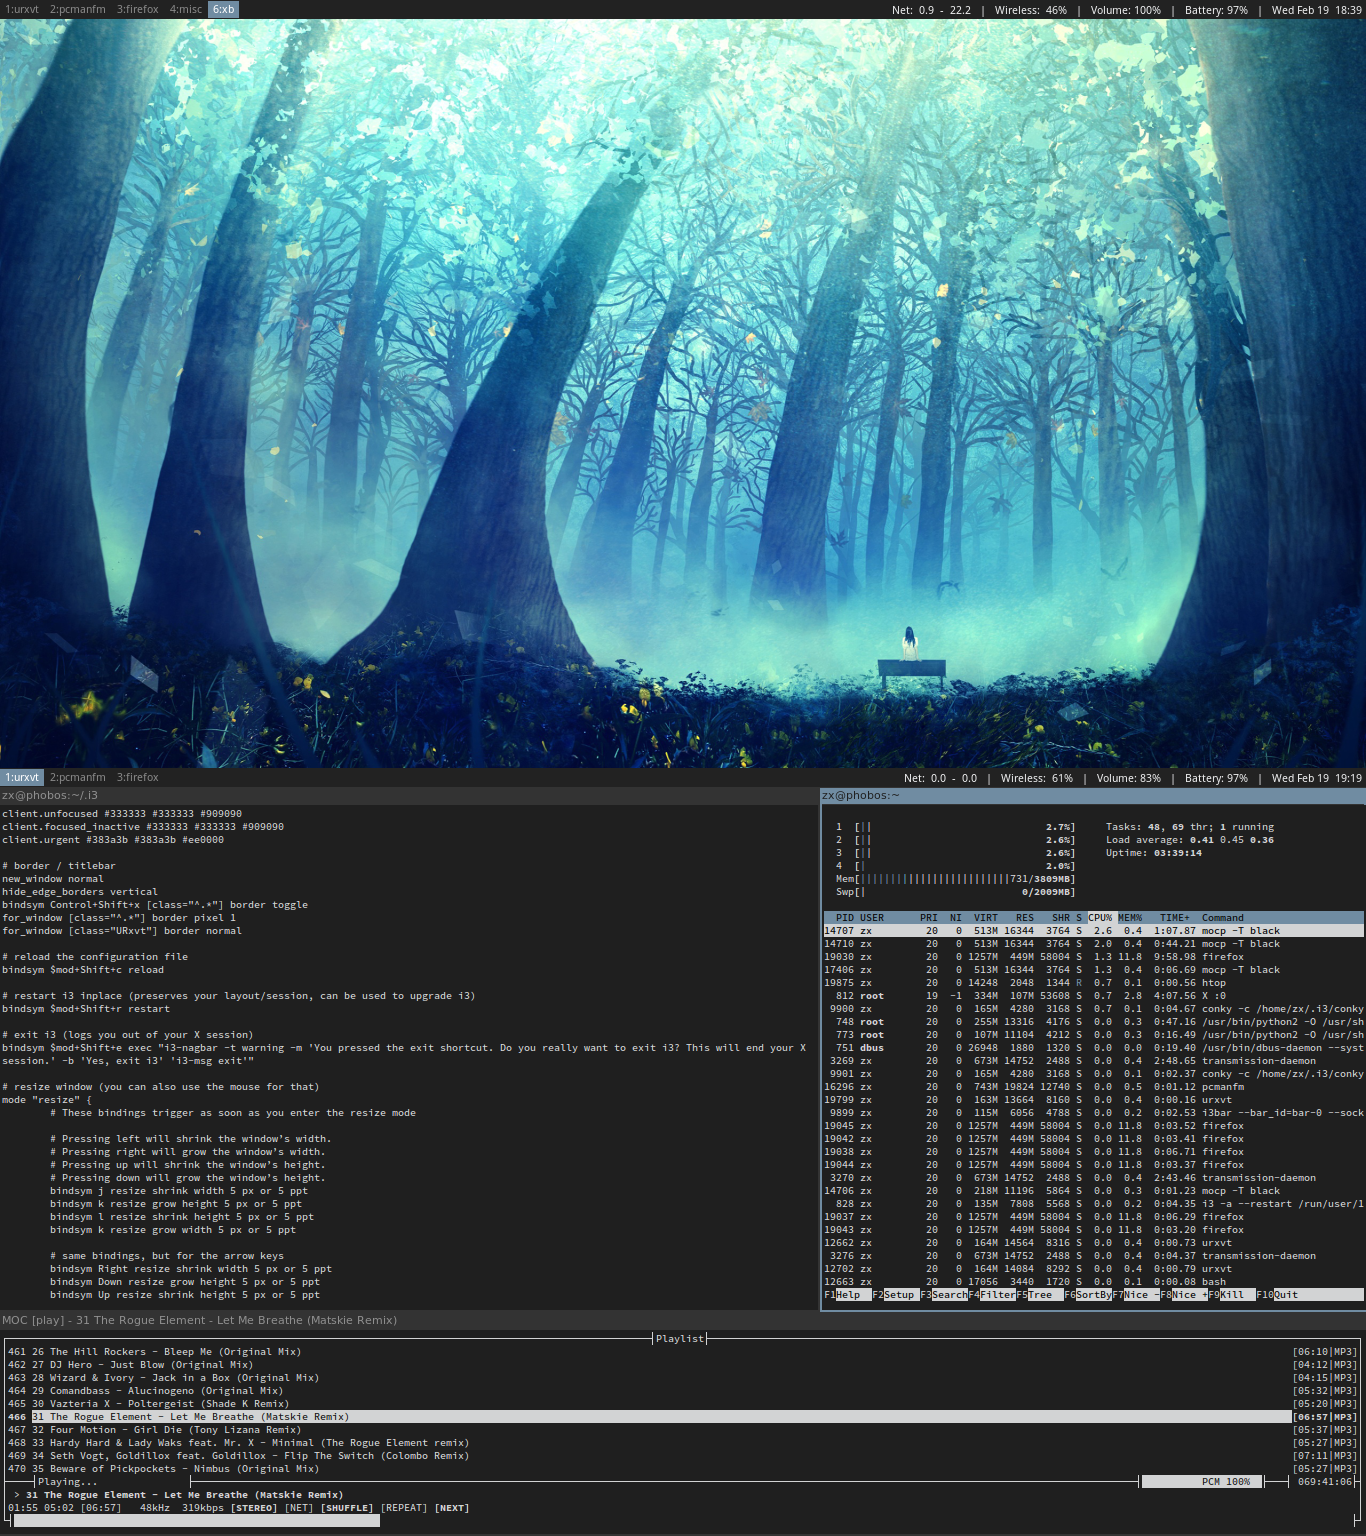Activate htop F3 Search
Viewport: 1366px width, 1536px height.
pyautogui.click(x=944, y=1294)
